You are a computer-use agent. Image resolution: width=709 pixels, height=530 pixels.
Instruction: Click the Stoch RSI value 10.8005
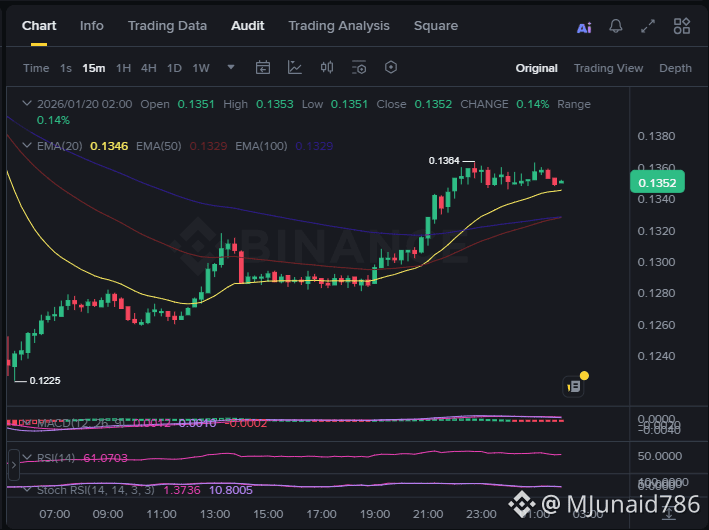click(x=231, y=490)
